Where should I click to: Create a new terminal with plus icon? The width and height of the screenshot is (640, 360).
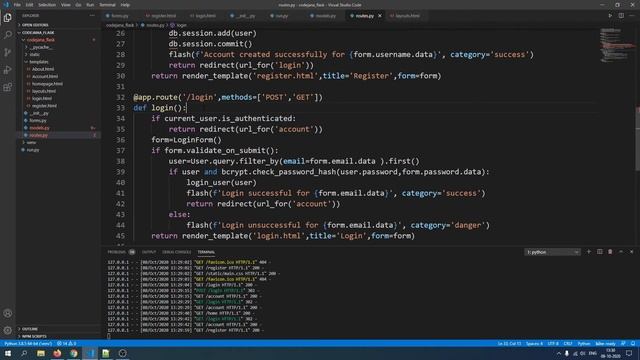coord(589,252)
